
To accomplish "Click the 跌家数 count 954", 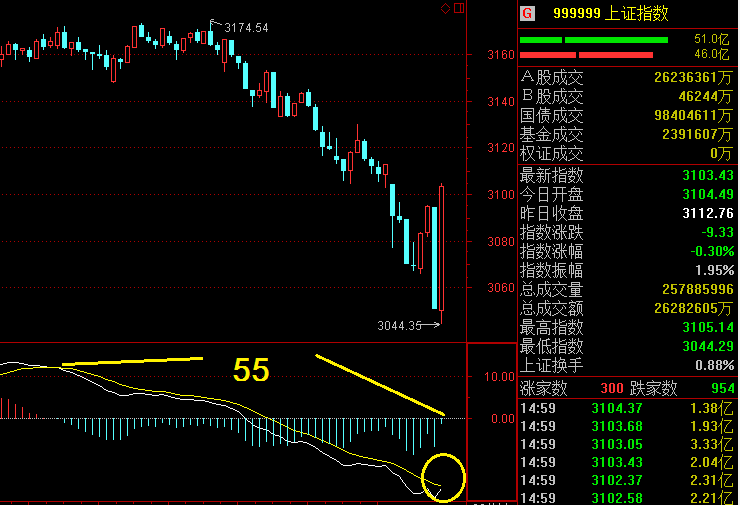I will coord(723,388).
